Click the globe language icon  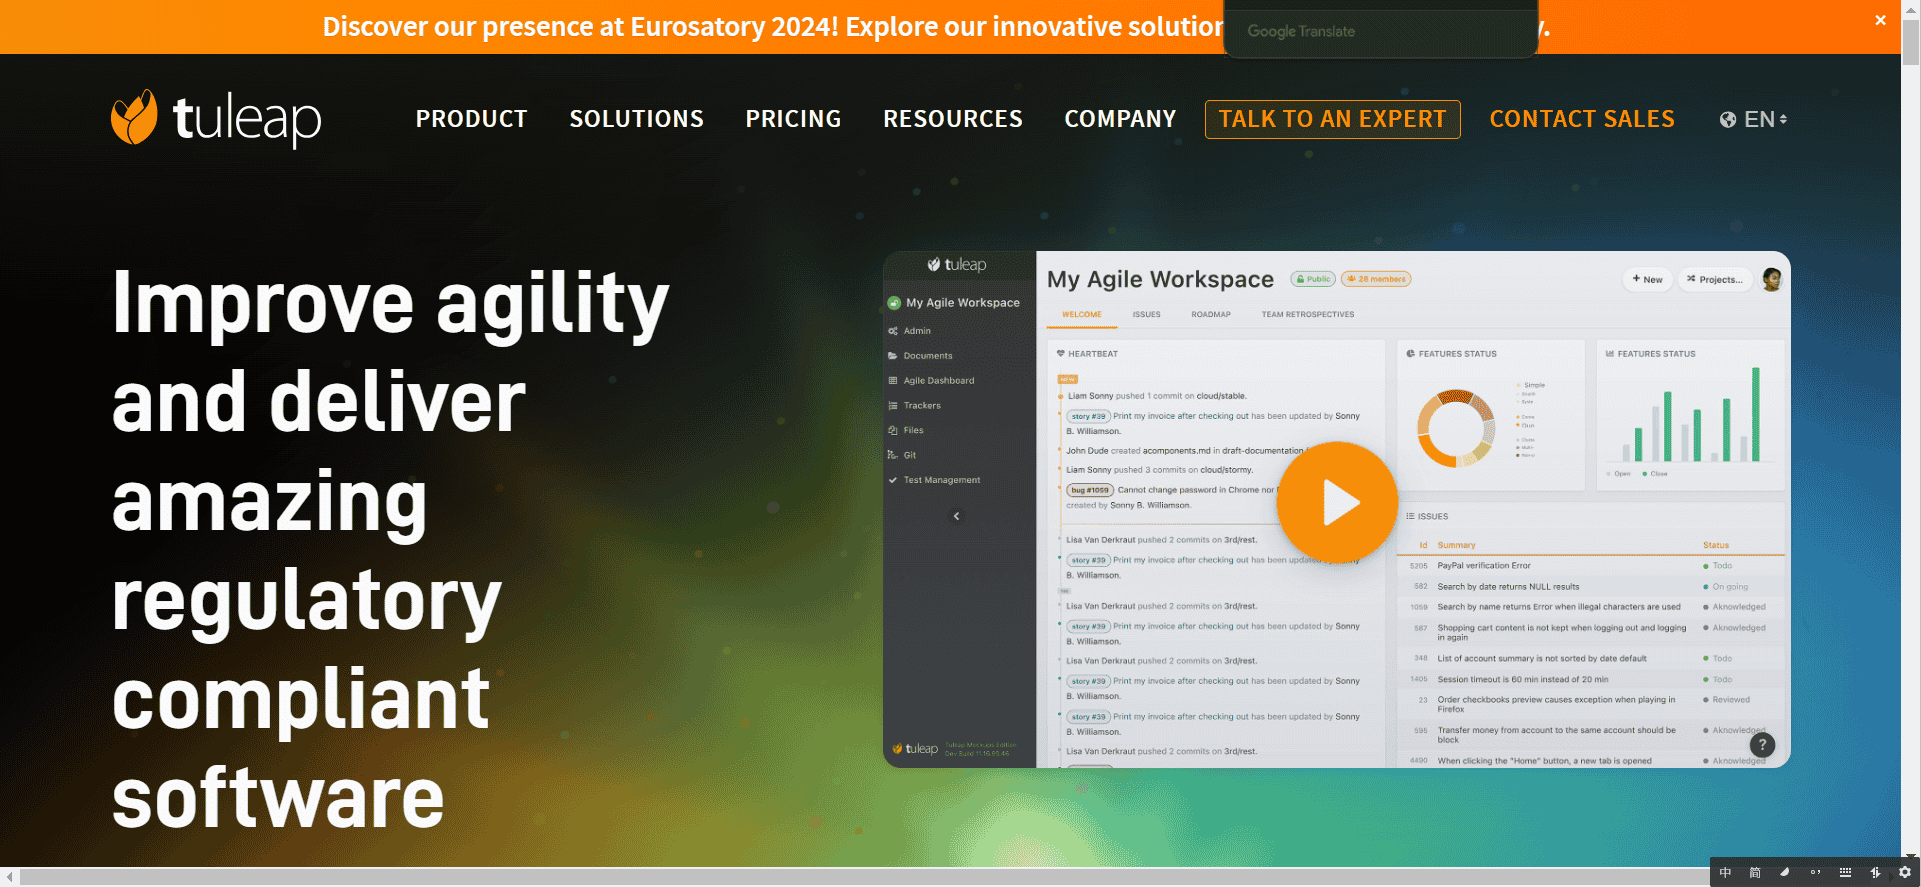point(1728,120)
